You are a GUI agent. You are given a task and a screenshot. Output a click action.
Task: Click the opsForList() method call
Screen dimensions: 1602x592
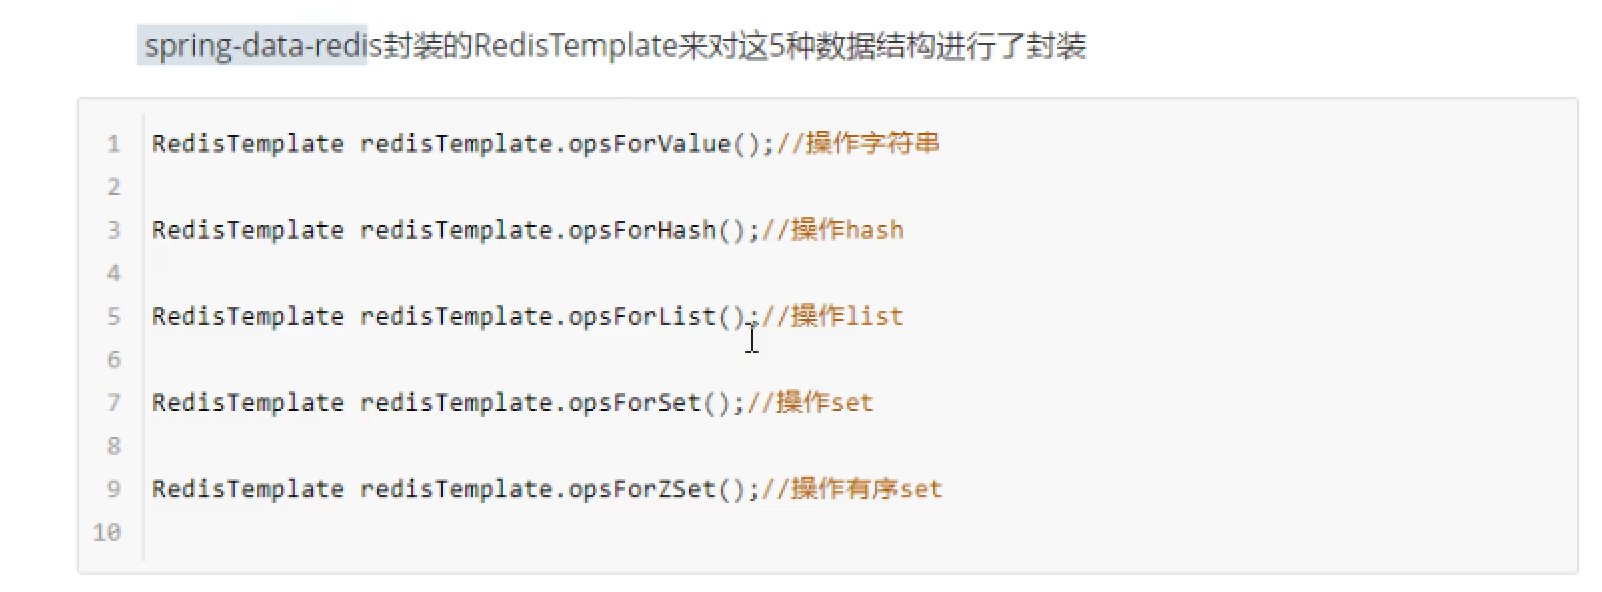click(657, 317)
